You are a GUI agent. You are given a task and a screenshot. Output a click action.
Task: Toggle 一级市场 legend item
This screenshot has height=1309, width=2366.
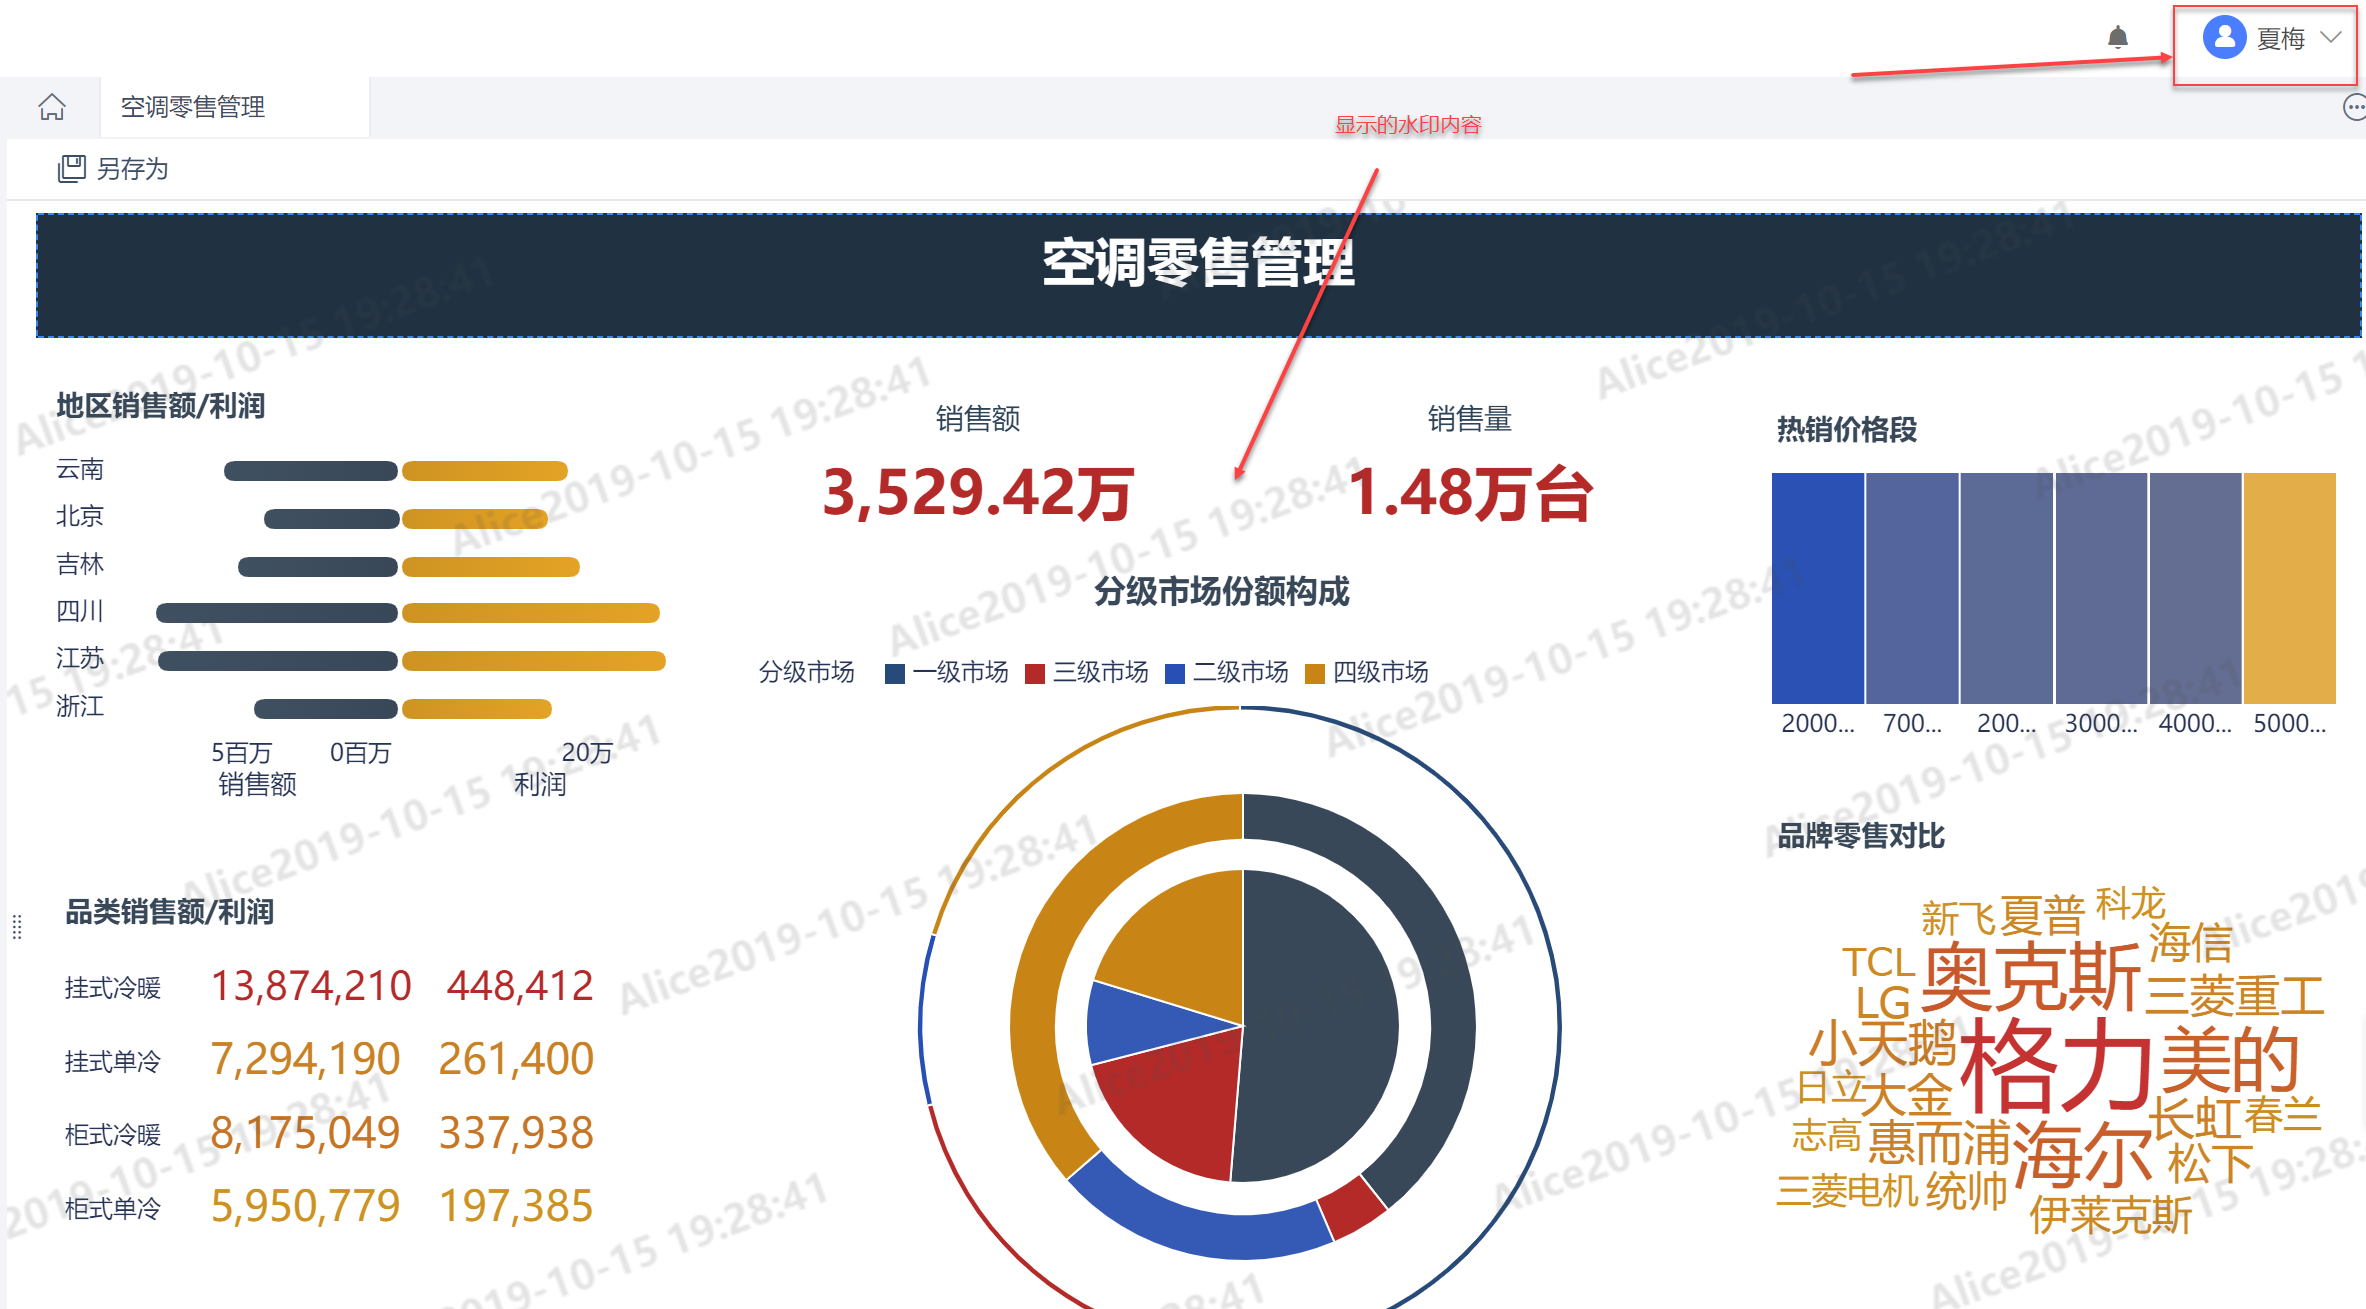958,672
